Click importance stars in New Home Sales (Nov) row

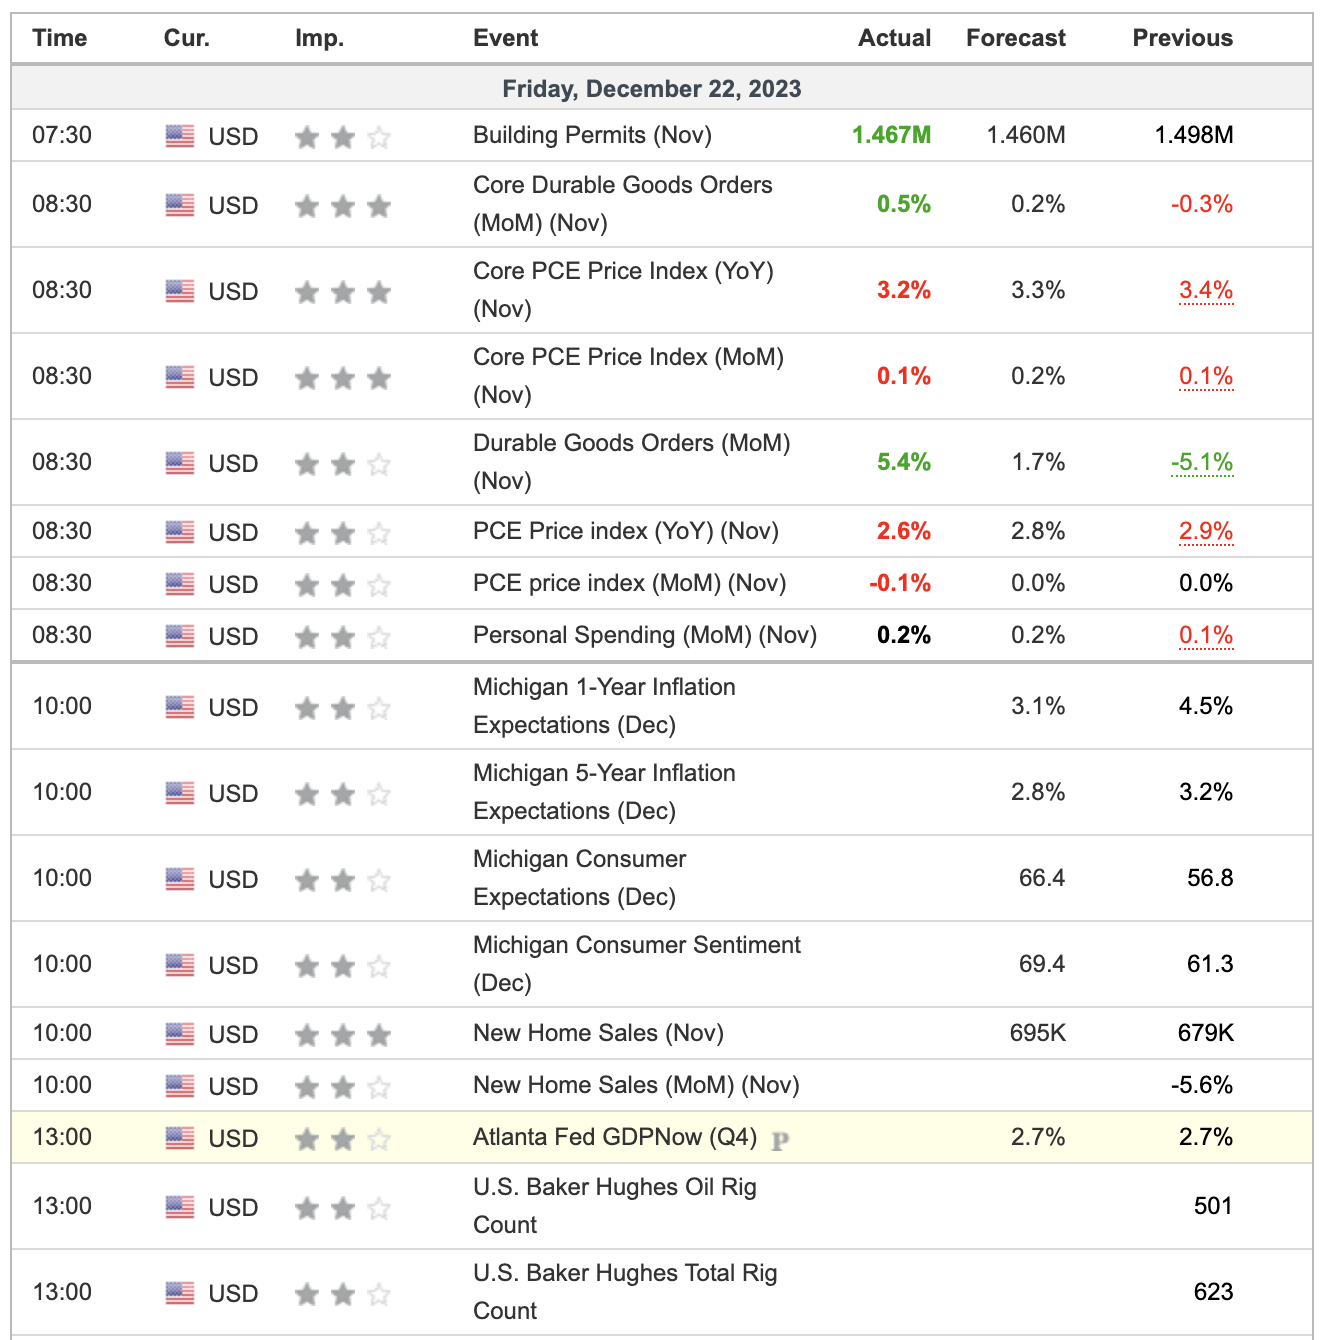click(342, 1035)
